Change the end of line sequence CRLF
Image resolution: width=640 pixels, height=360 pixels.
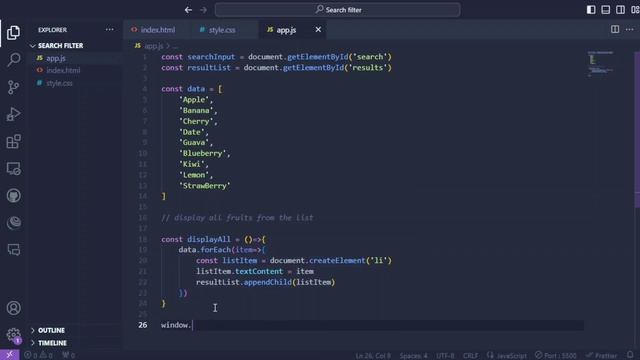pos(470,356)
